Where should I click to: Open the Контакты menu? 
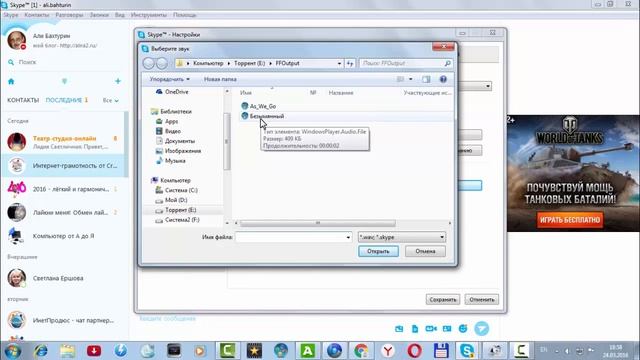(36, 15)
